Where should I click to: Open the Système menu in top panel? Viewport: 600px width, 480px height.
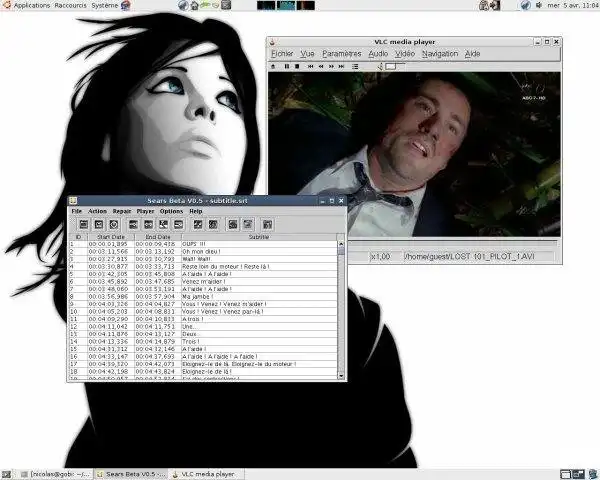pyautogui.click(x=105, y=5)
